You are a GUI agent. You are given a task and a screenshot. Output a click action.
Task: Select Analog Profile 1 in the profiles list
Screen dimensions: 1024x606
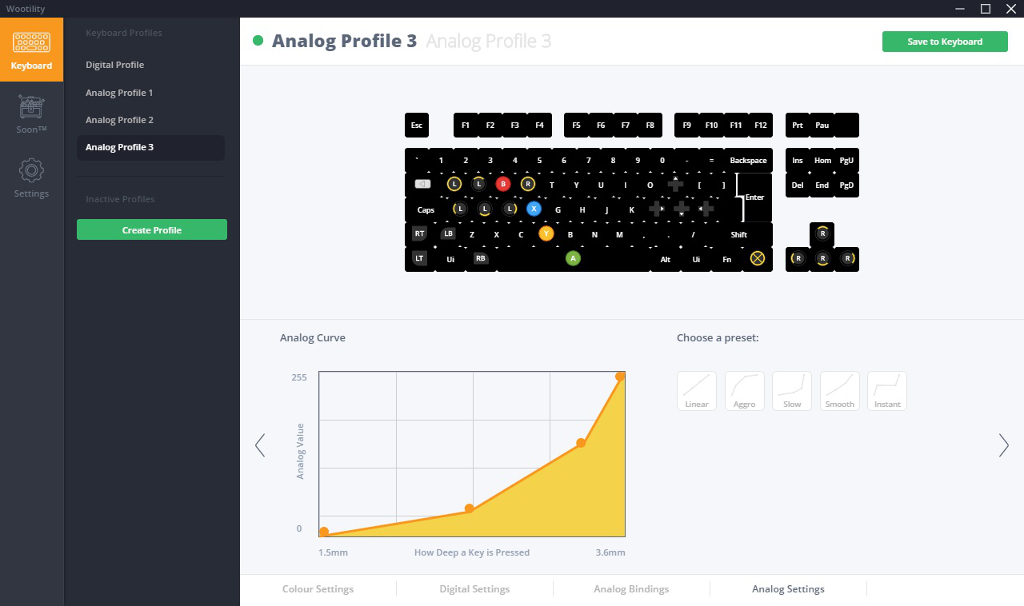[119, 93]
